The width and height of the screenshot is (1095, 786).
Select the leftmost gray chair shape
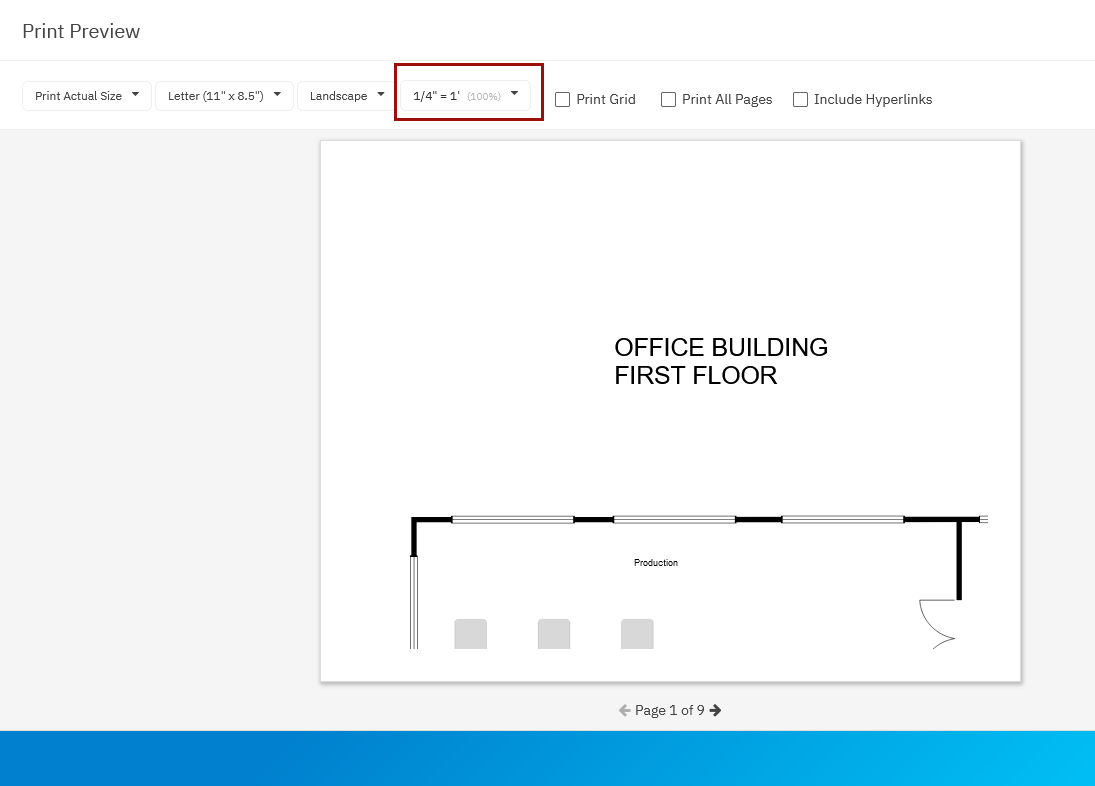click(471, 634)
